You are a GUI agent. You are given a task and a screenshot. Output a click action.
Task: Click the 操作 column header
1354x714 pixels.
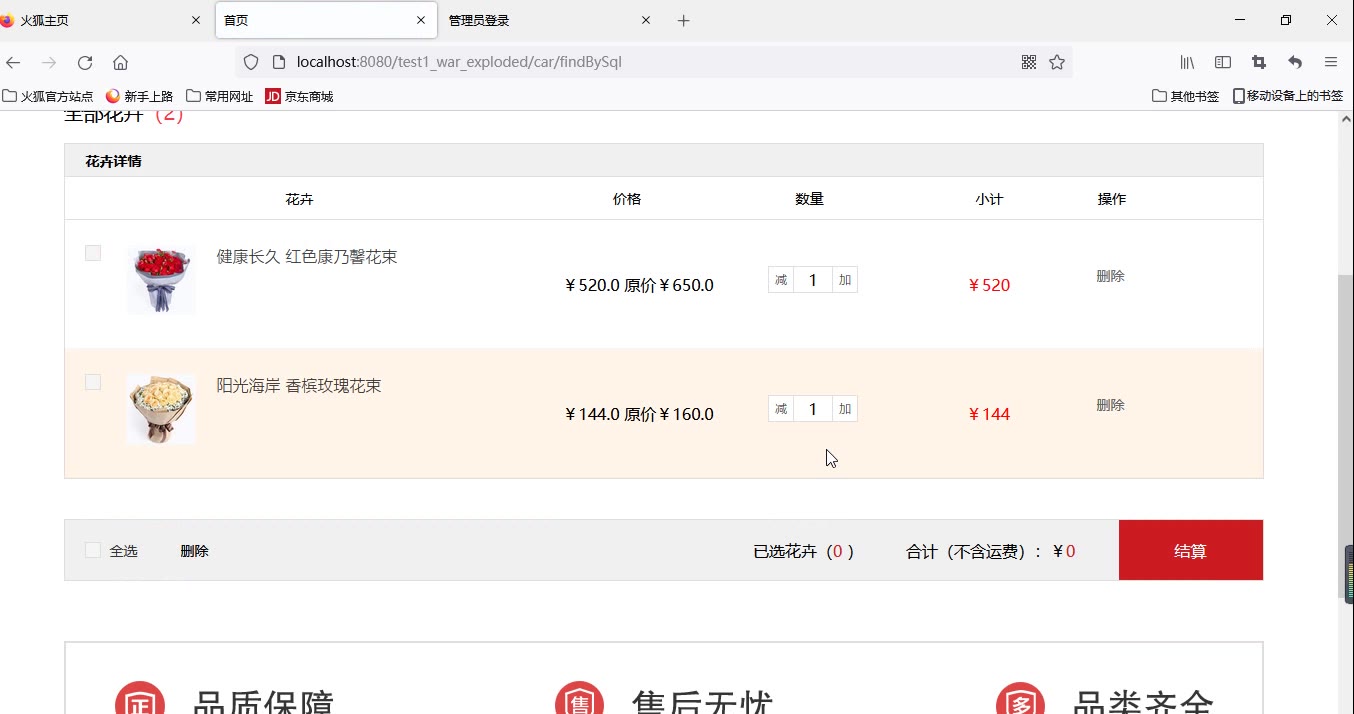click(x=1112, y=199)
